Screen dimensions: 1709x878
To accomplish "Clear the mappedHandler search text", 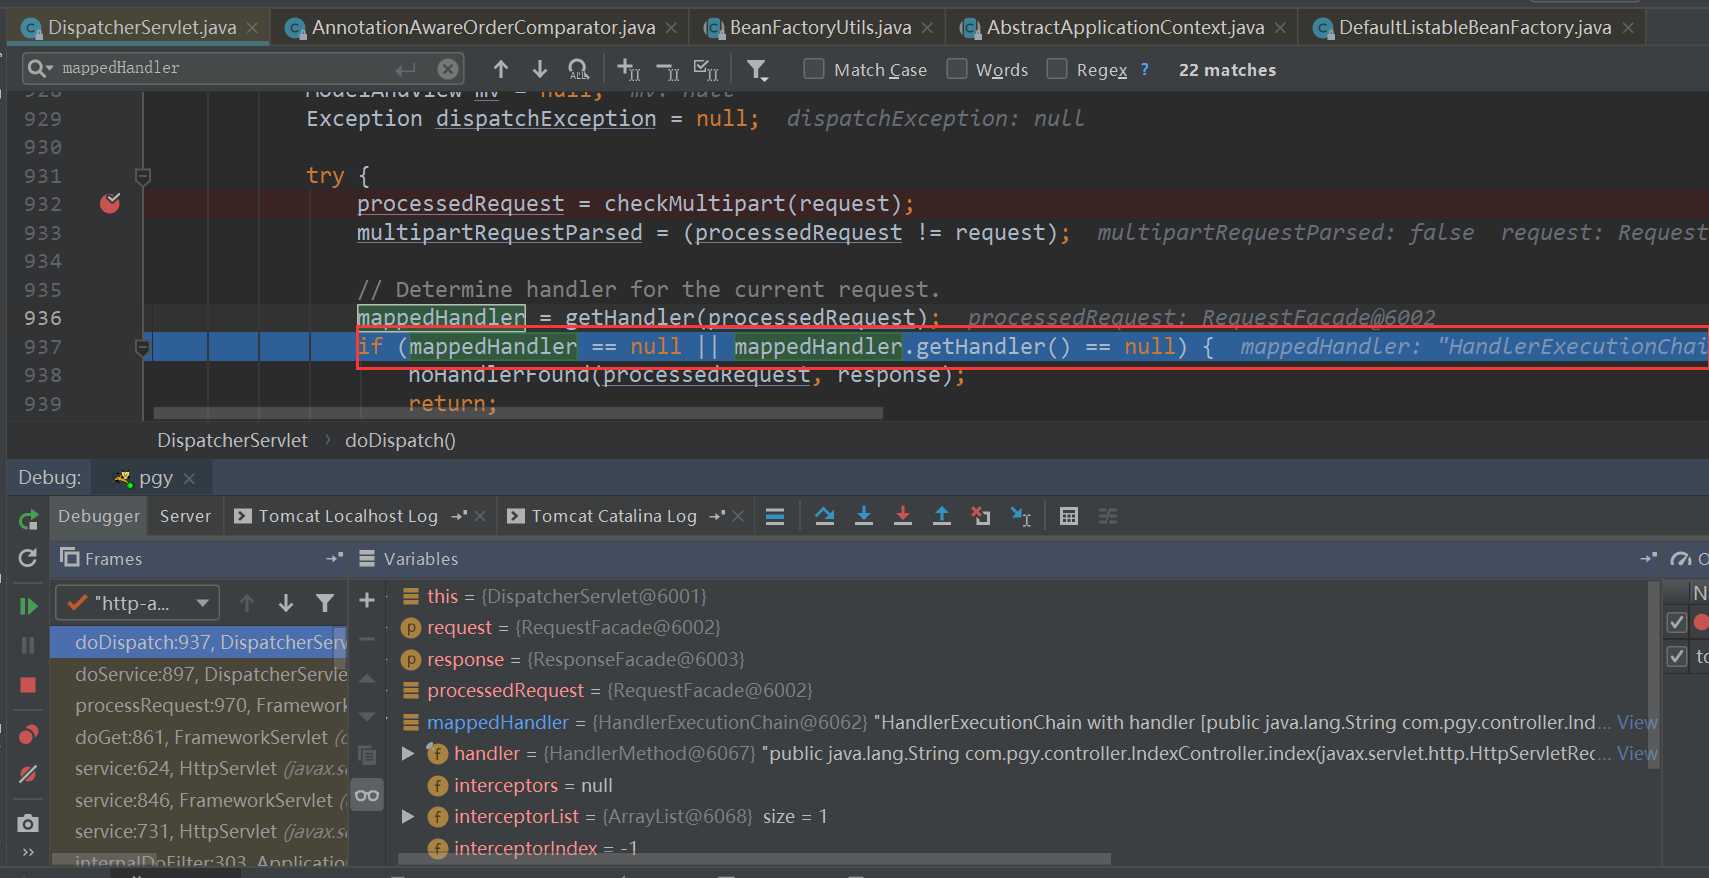I will 448,68.
